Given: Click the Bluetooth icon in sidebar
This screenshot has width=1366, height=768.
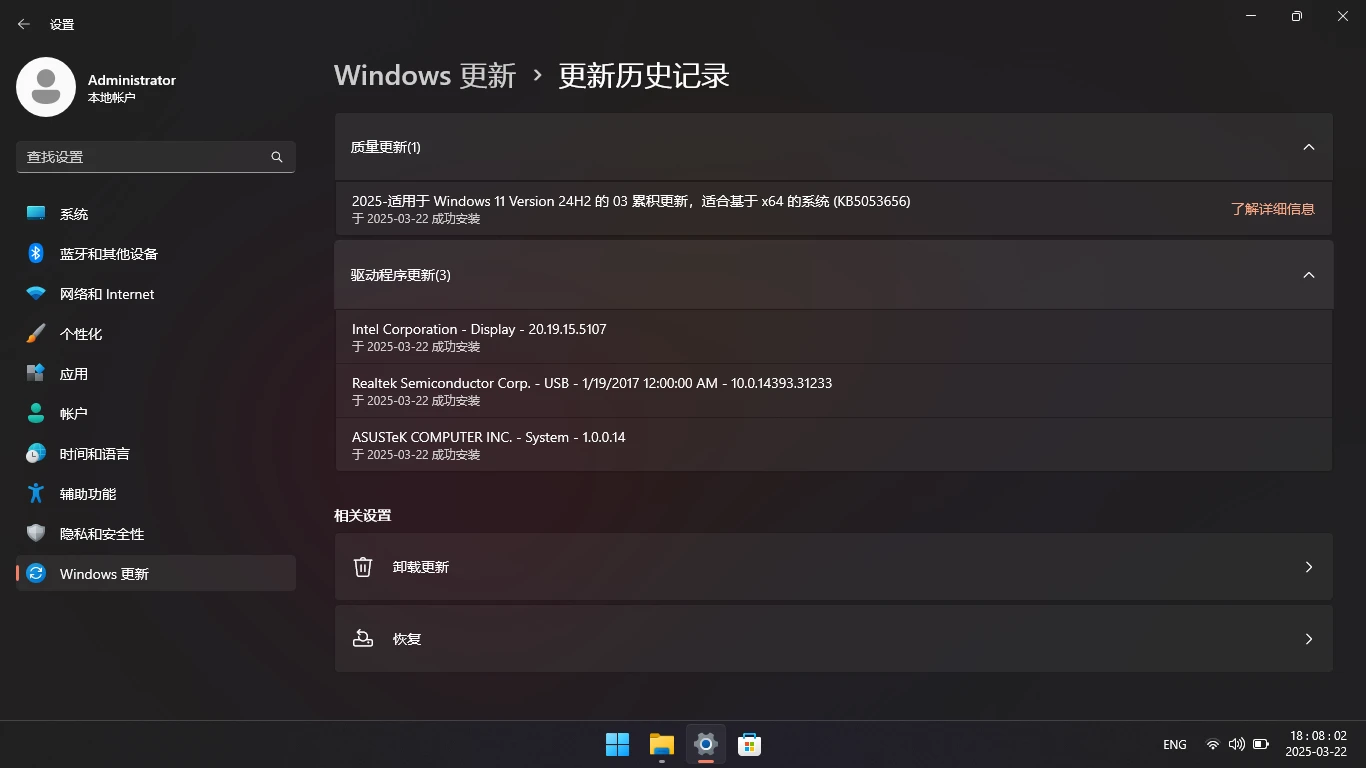Looking at the screenshot, I should click(x=36, y=254).
